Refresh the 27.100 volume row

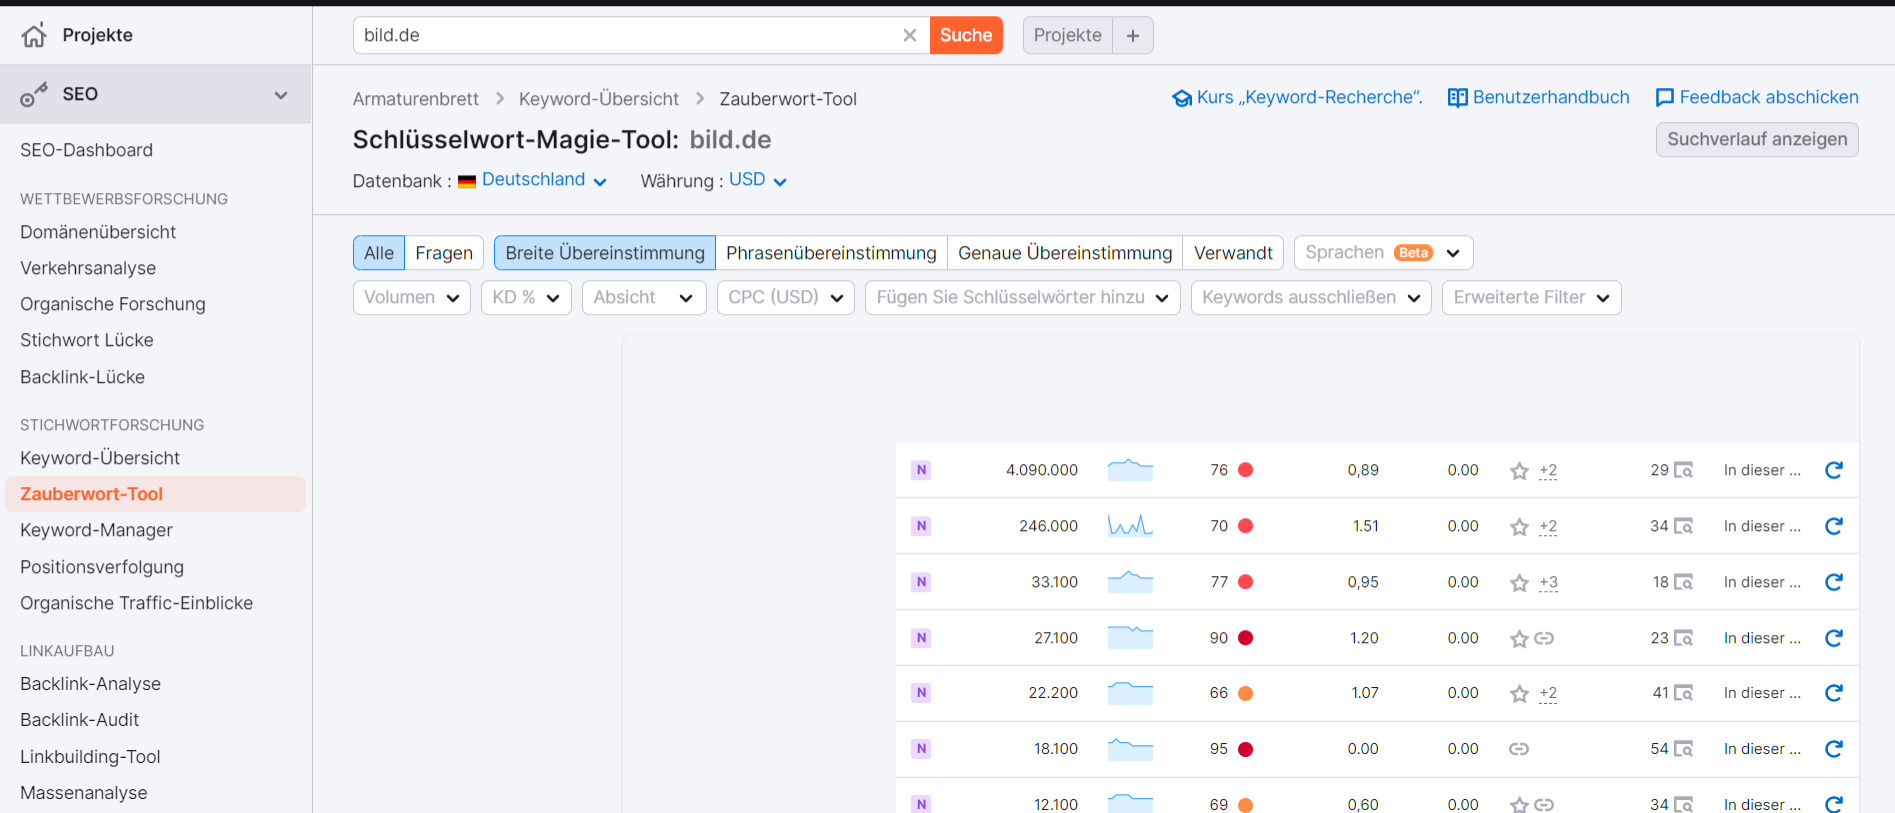(1834, 638)
